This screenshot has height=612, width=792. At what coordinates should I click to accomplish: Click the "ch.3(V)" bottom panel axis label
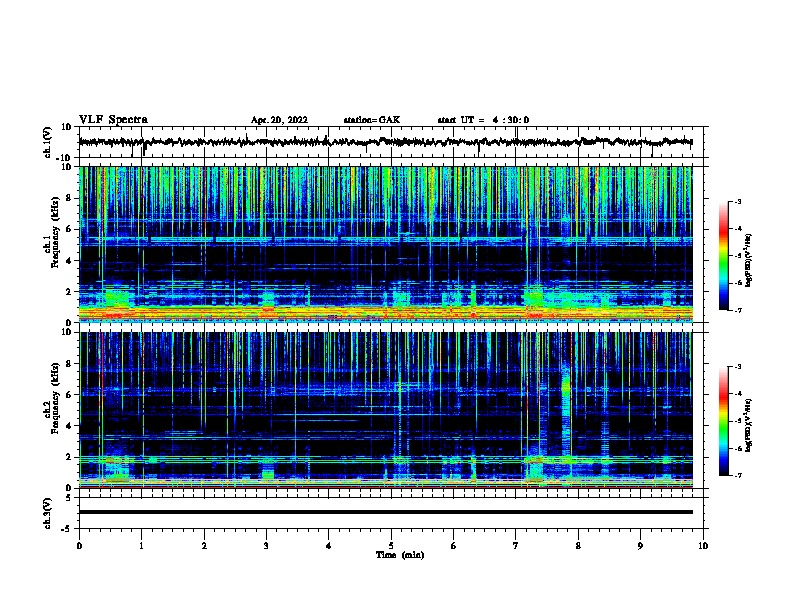[47, 513]
